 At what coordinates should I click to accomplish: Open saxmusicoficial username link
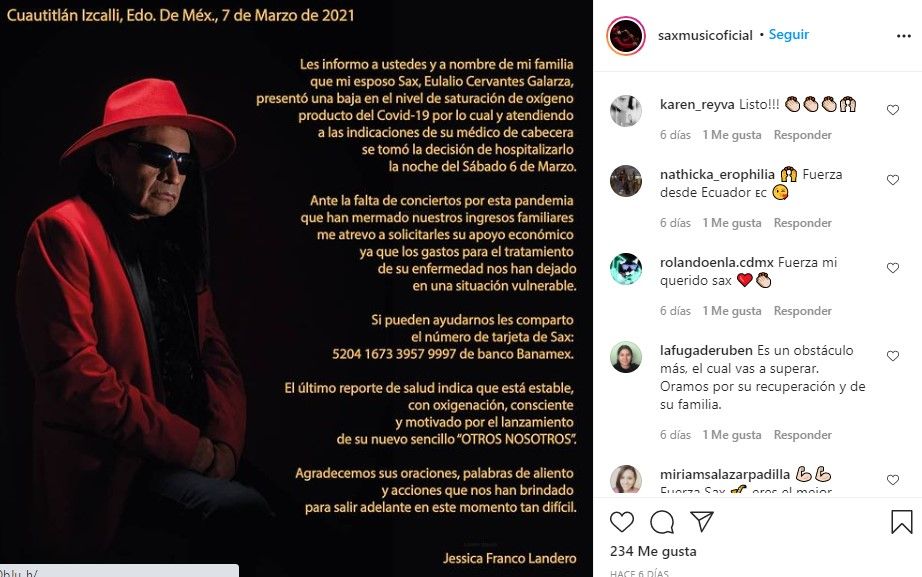pos(705,35)
